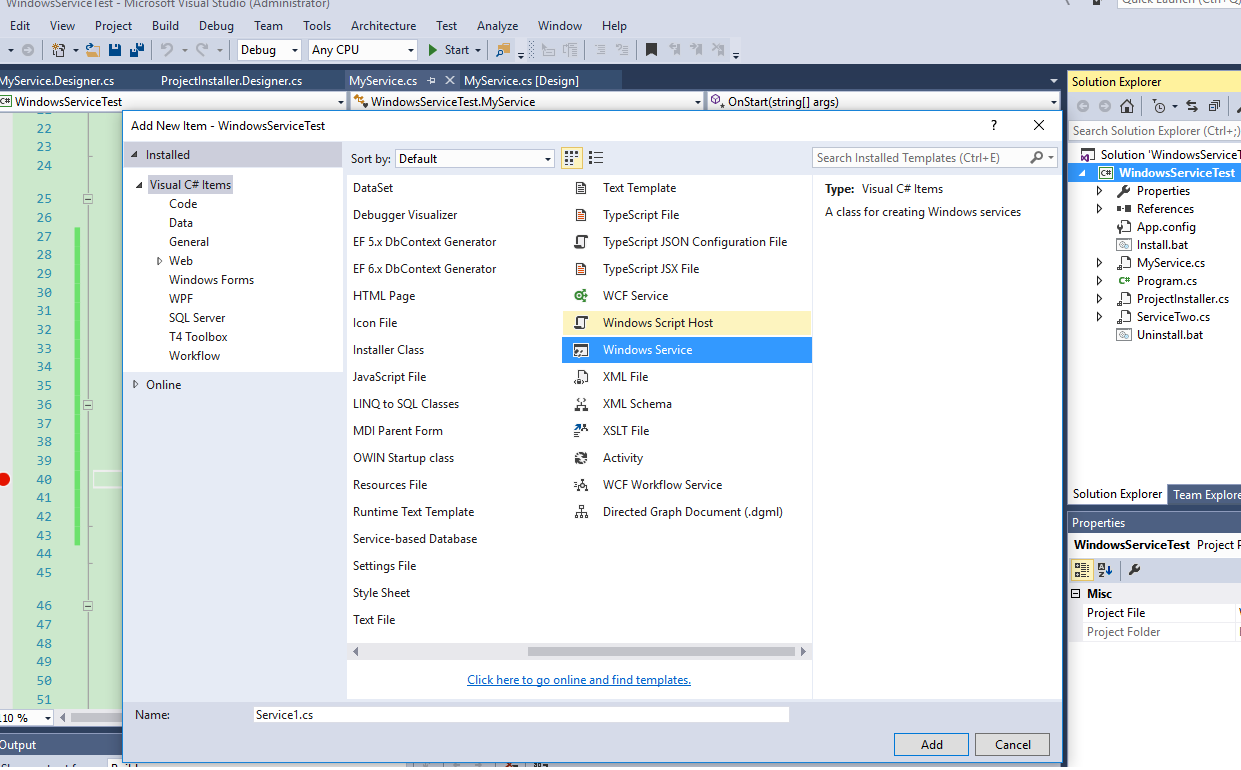Image resolution: width=1241 pixels, height=770 pixels.
Task: Click the Add button
Action: pos(932,745)
